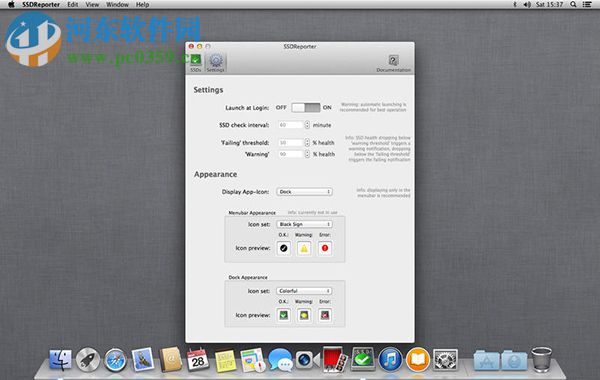
Task: Open Messages speech bubble icon
Action: [x=280, y=360]
